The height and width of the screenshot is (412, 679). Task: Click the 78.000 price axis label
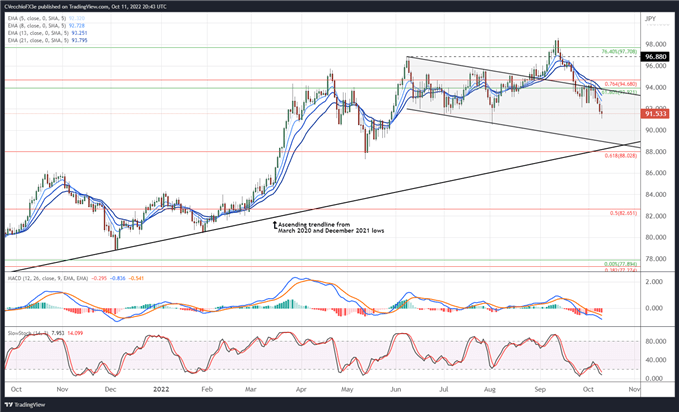(656, 259)
